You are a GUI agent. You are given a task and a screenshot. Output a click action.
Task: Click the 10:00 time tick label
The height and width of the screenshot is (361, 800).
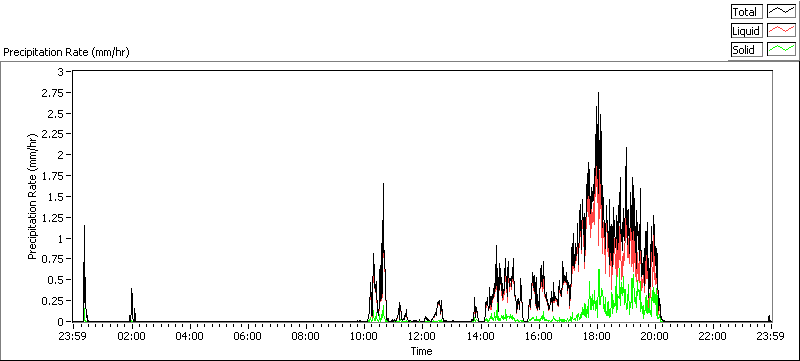[364, 336]
